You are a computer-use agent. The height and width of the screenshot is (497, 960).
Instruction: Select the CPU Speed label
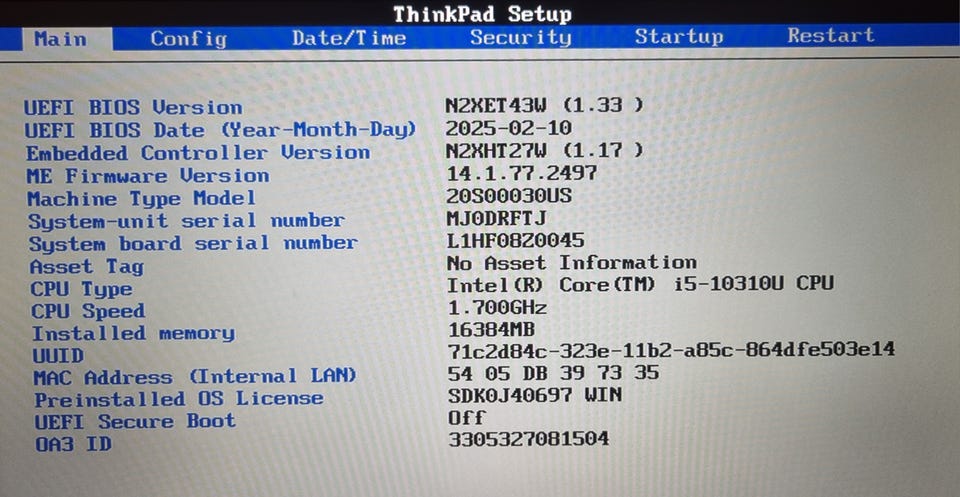[88, 312]
